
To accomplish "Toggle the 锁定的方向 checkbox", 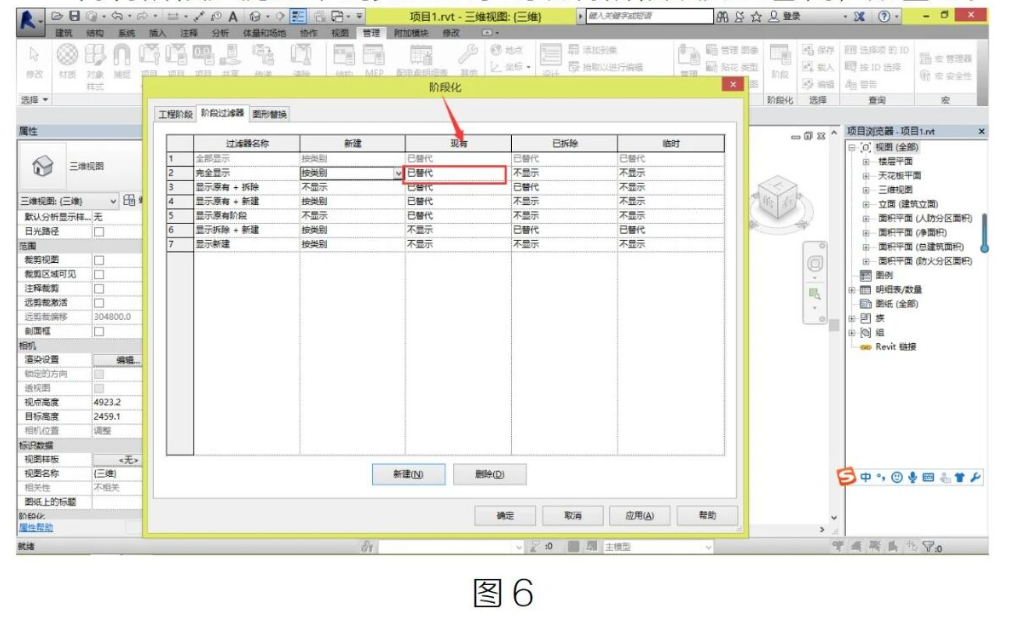I will point(99,374).
